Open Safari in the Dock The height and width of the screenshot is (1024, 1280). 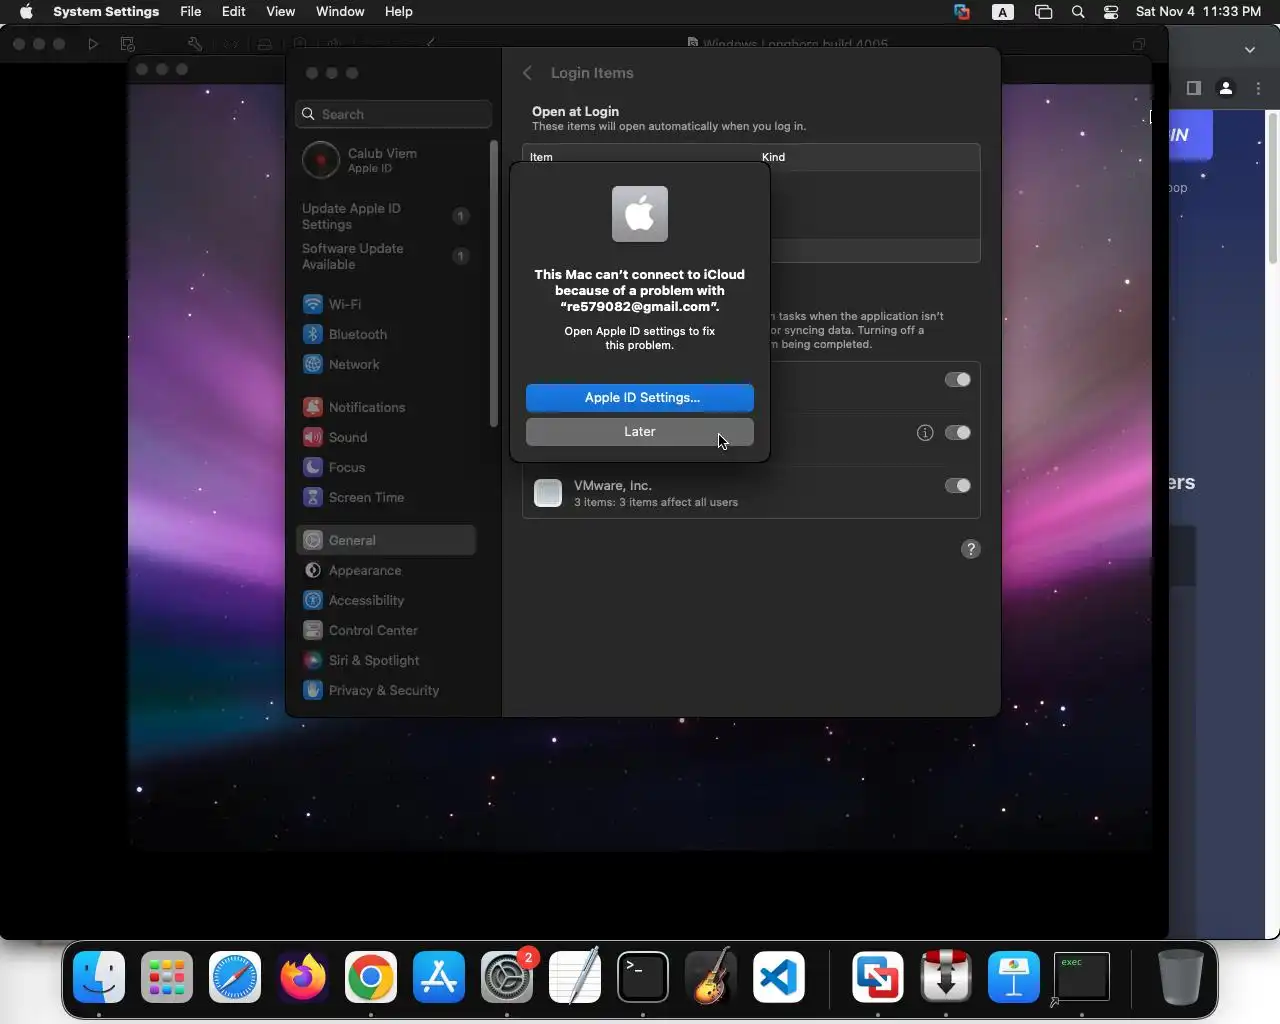coord(235,977)
